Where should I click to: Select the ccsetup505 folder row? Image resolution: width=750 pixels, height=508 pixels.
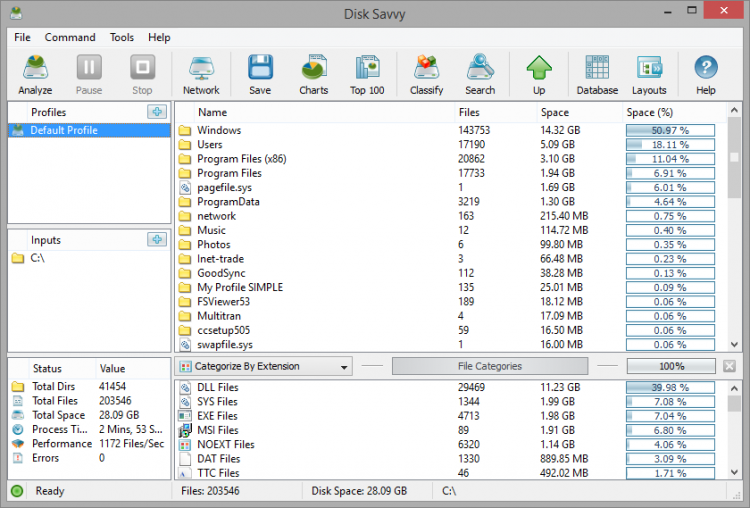coord(450,331)
